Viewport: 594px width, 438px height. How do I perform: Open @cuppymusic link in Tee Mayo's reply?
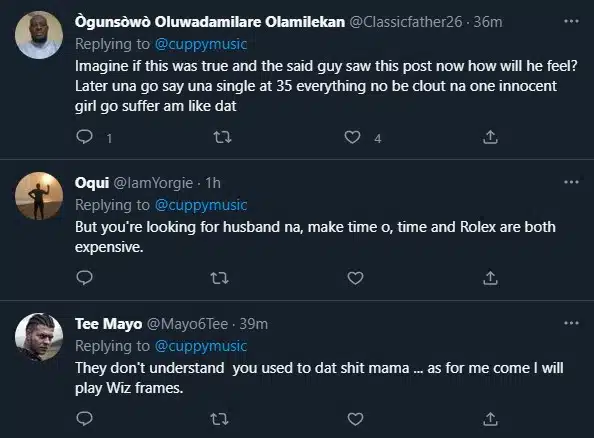[201, 346]
